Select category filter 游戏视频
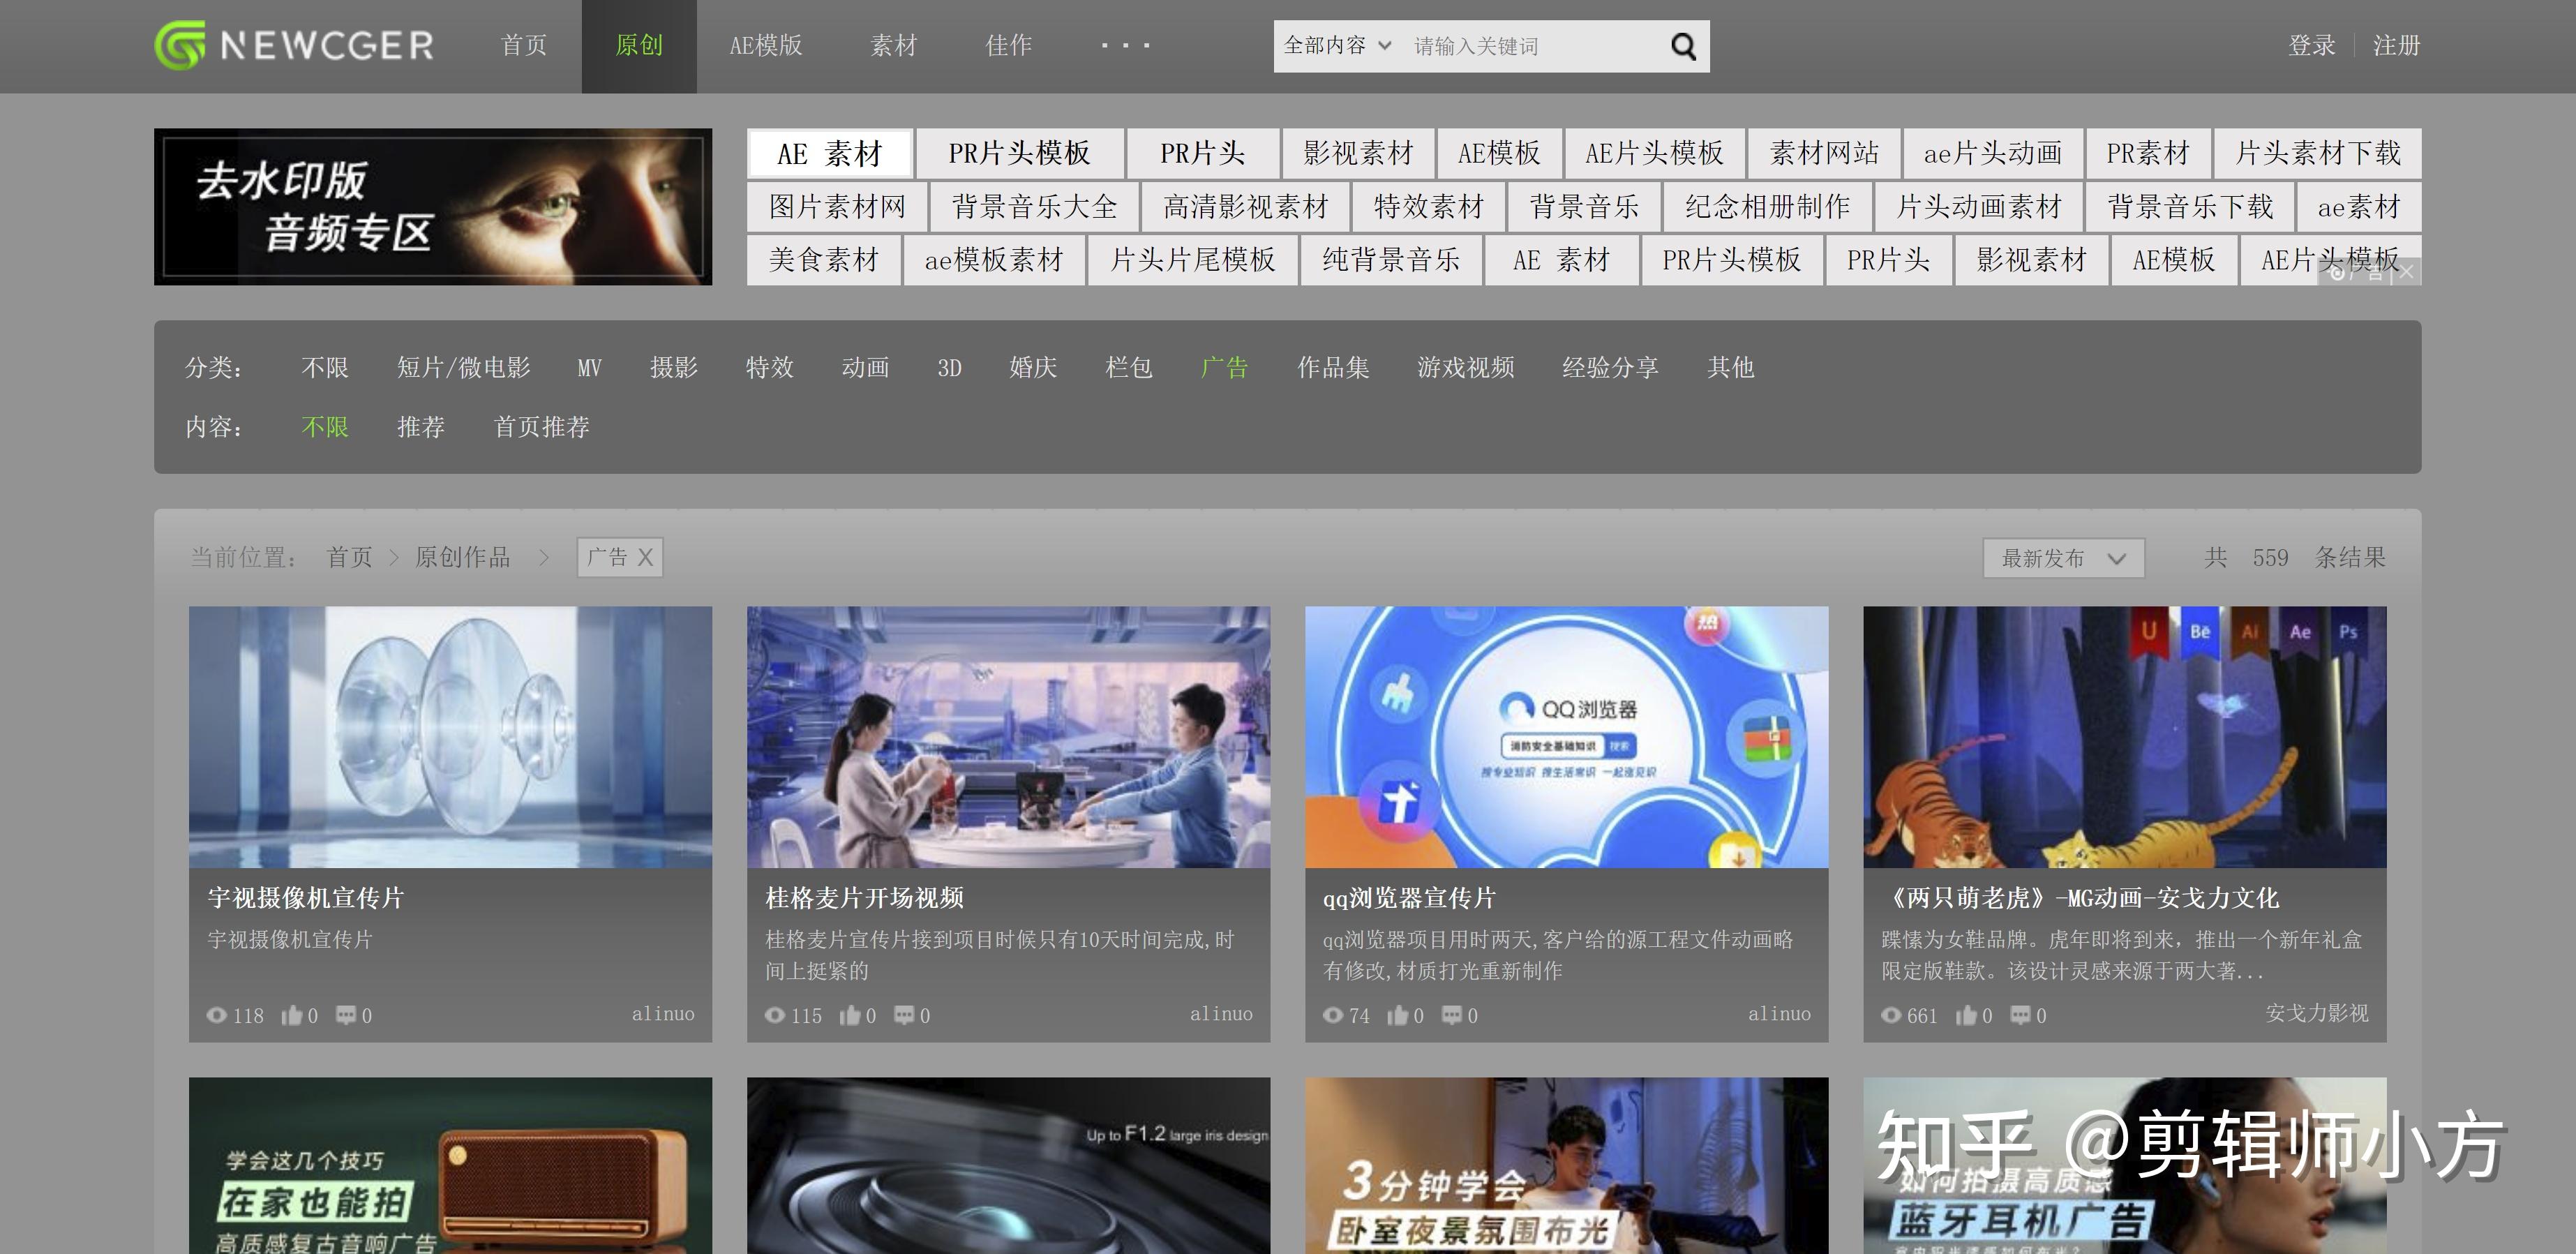The width and height of the screenshot is (2576, 1254). pos(1466,368)
